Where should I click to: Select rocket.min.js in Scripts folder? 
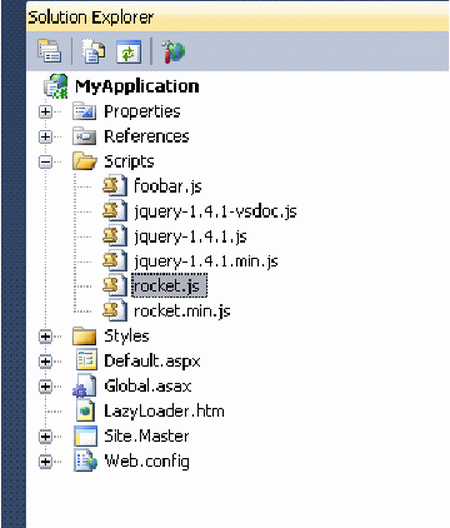(182, 311)
